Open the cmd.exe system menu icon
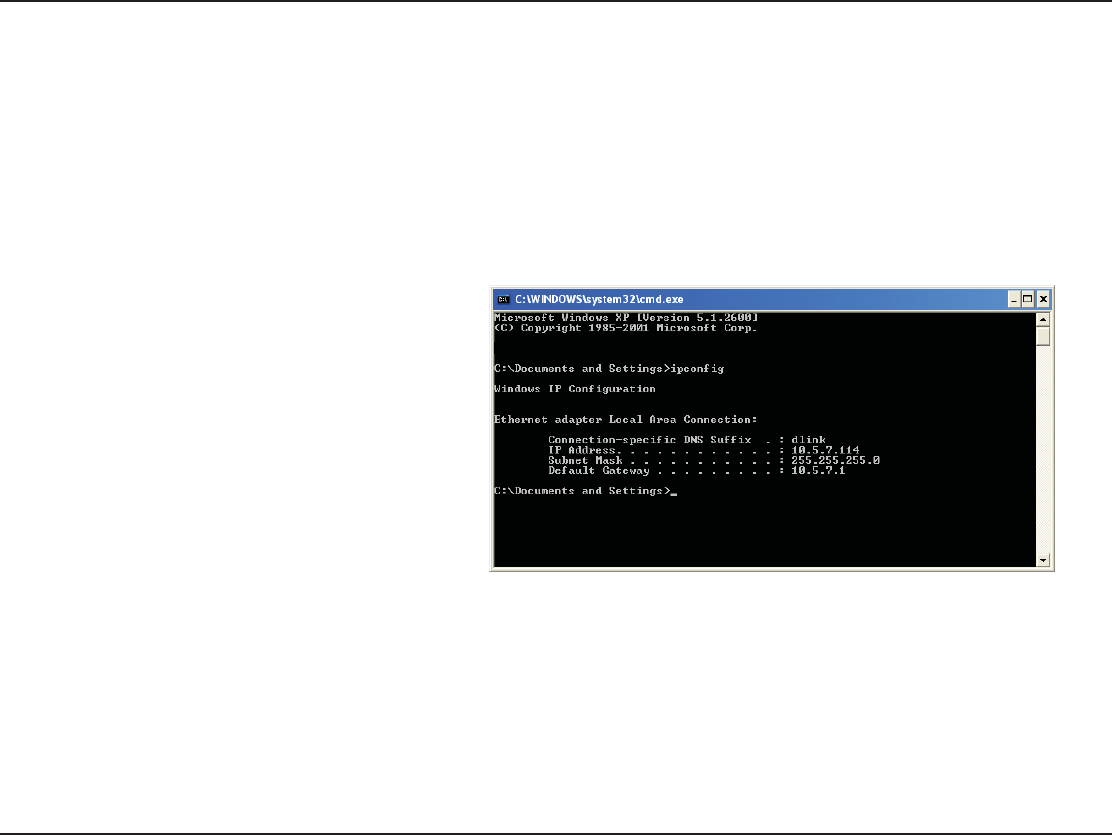This screenshot has height=835, width=1112. pyautogui.click(x=503, y=299)
